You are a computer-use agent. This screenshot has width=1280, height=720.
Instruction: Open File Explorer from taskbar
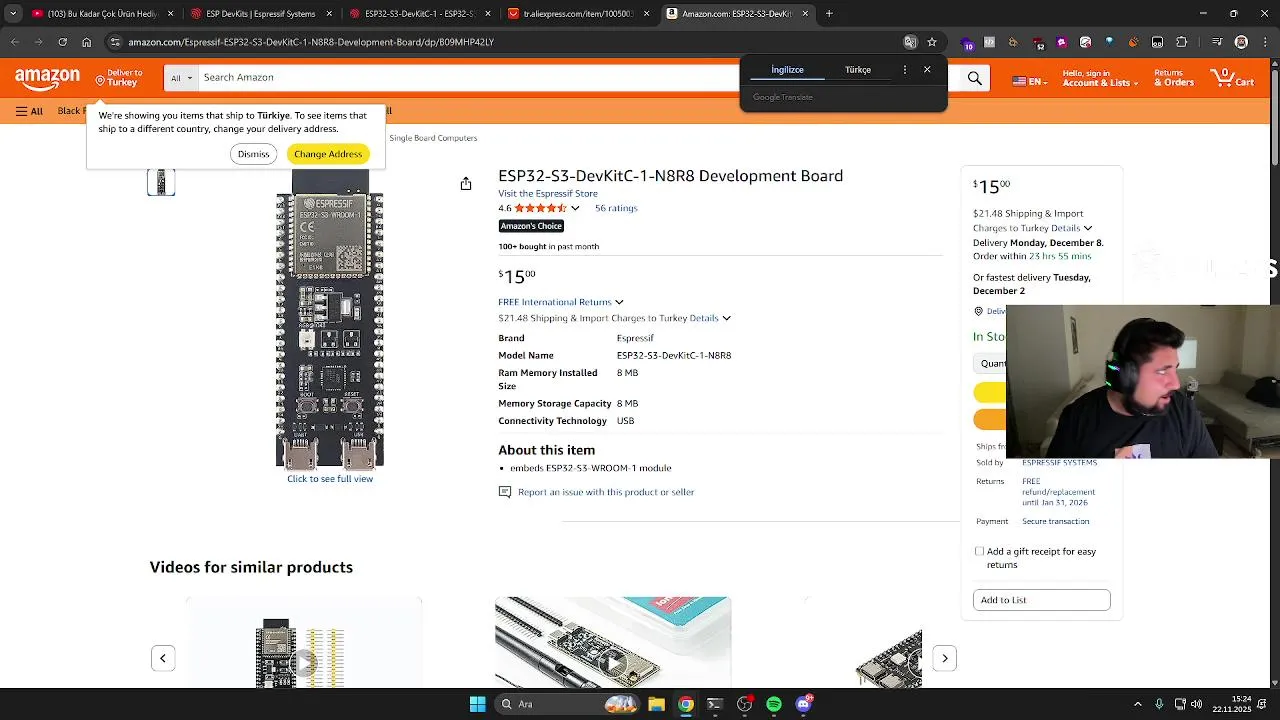[656, 704]
